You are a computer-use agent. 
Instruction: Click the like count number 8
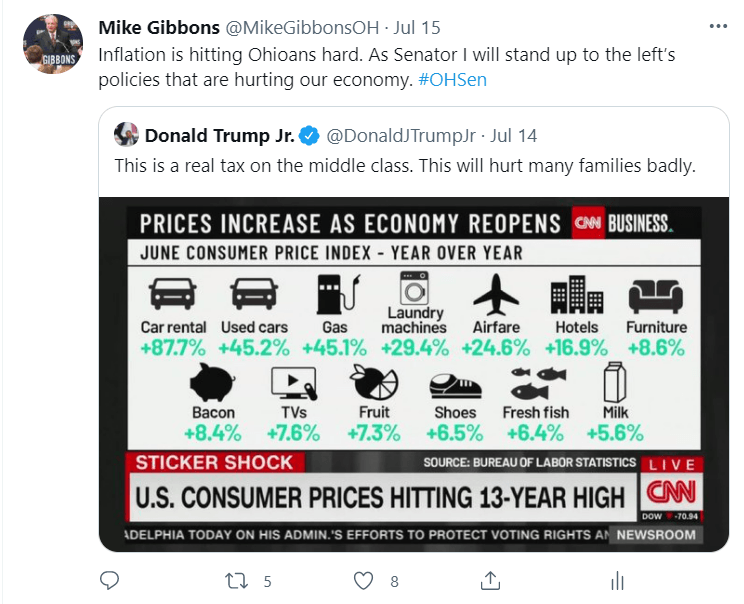pos(394,582)
